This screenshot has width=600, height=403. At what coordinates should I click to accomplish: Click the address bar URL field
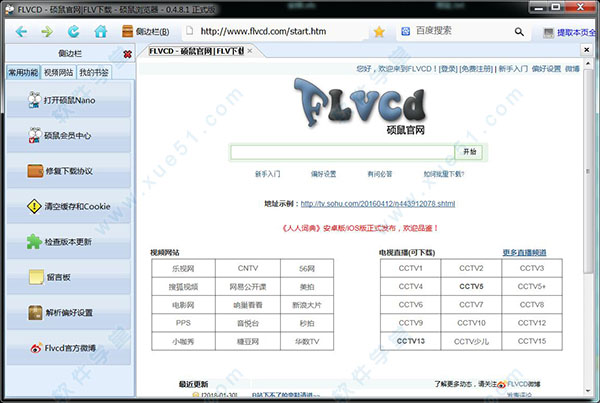pyautogui.click(x=276, y=31)
